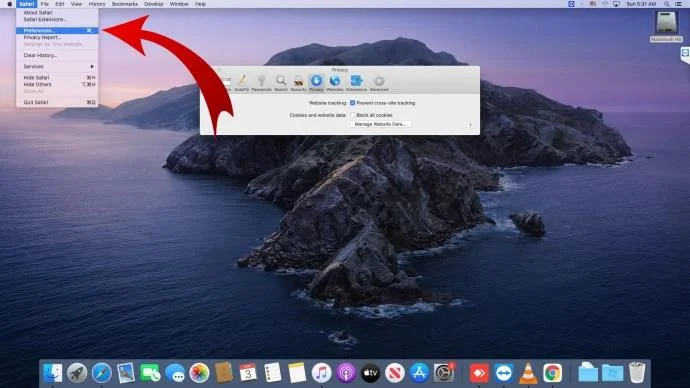Choose Clear History menu entry
This screenshot has height=388, width=690.
point(57,55)
